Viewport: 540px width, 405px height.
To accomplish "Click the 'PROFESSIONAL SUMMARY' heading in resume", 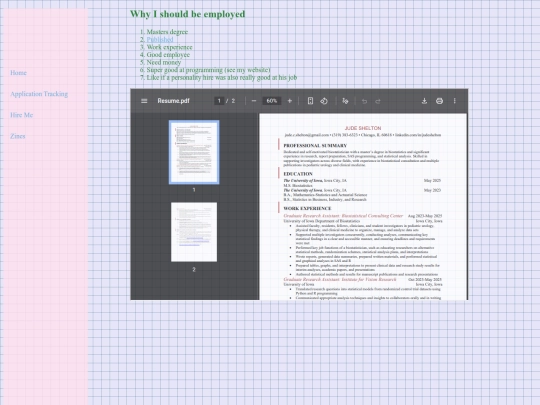I will click(315, 146).
